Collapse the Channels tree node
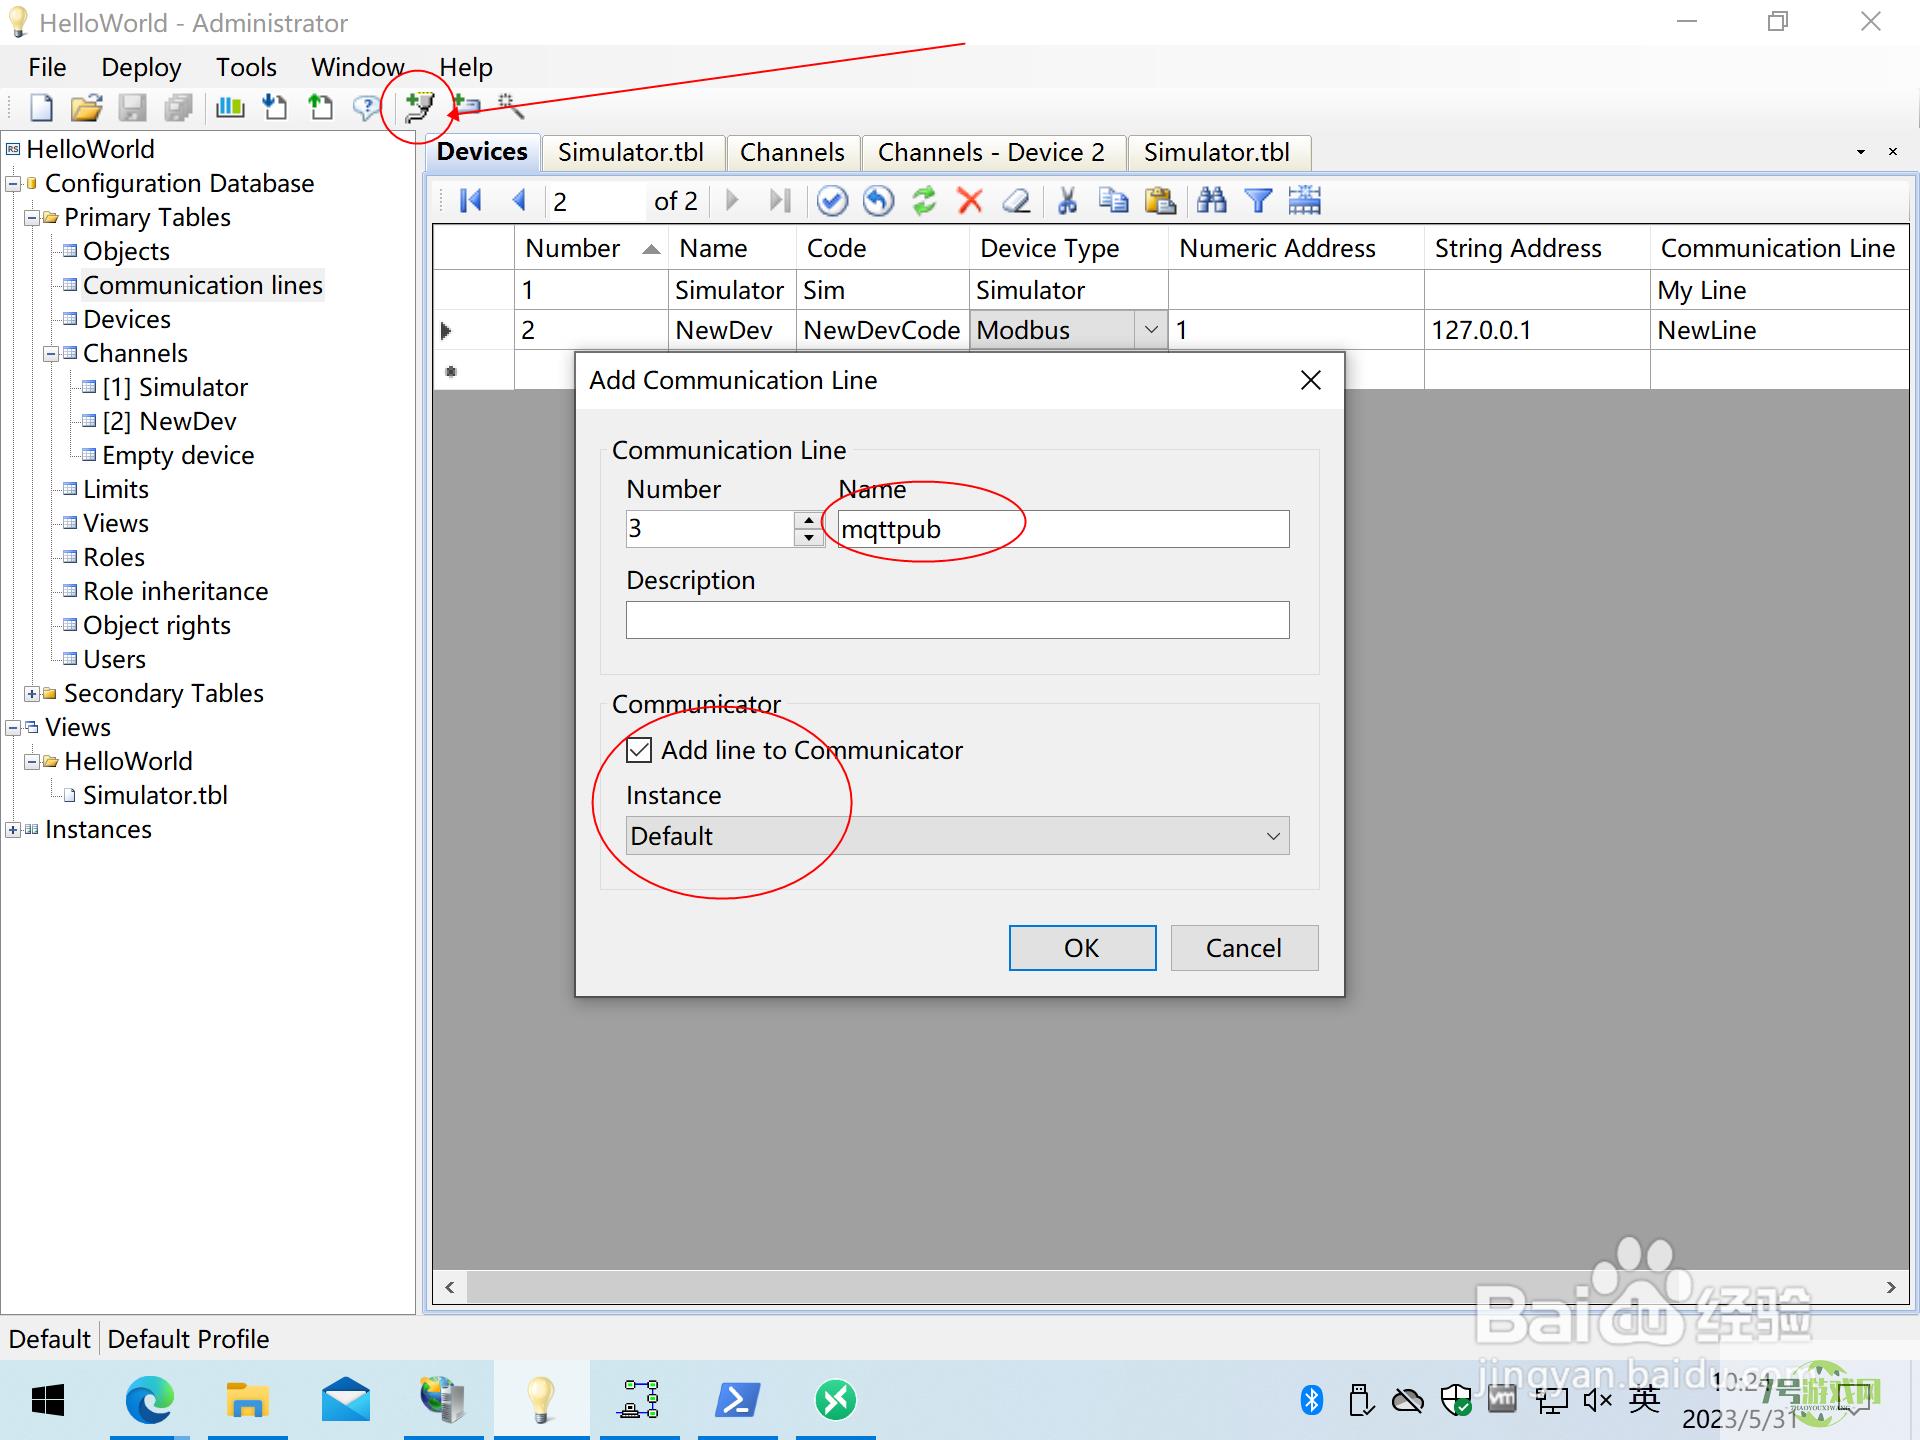Viewport: 1920px width, 1440px height. pos(51,354)
